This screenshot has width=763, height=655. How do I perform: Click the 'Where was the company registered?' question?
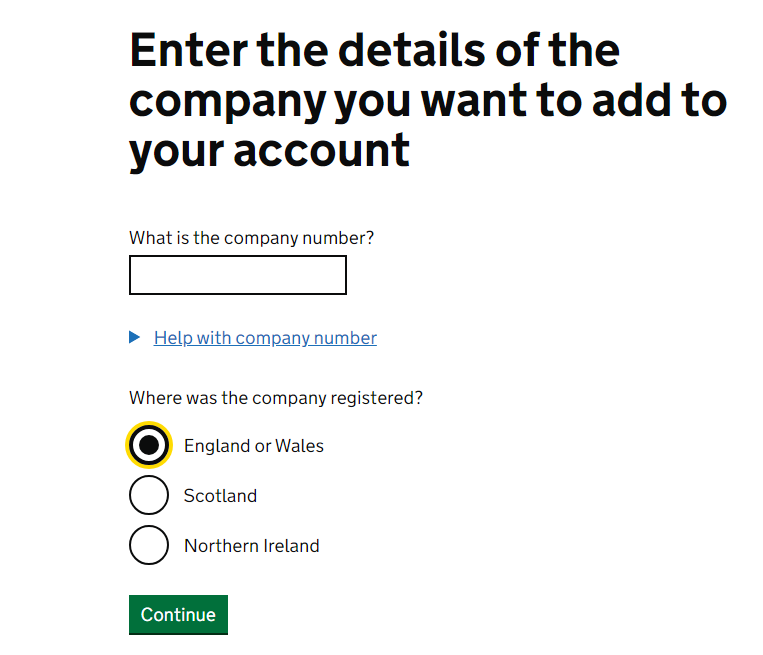pos(276,398)
